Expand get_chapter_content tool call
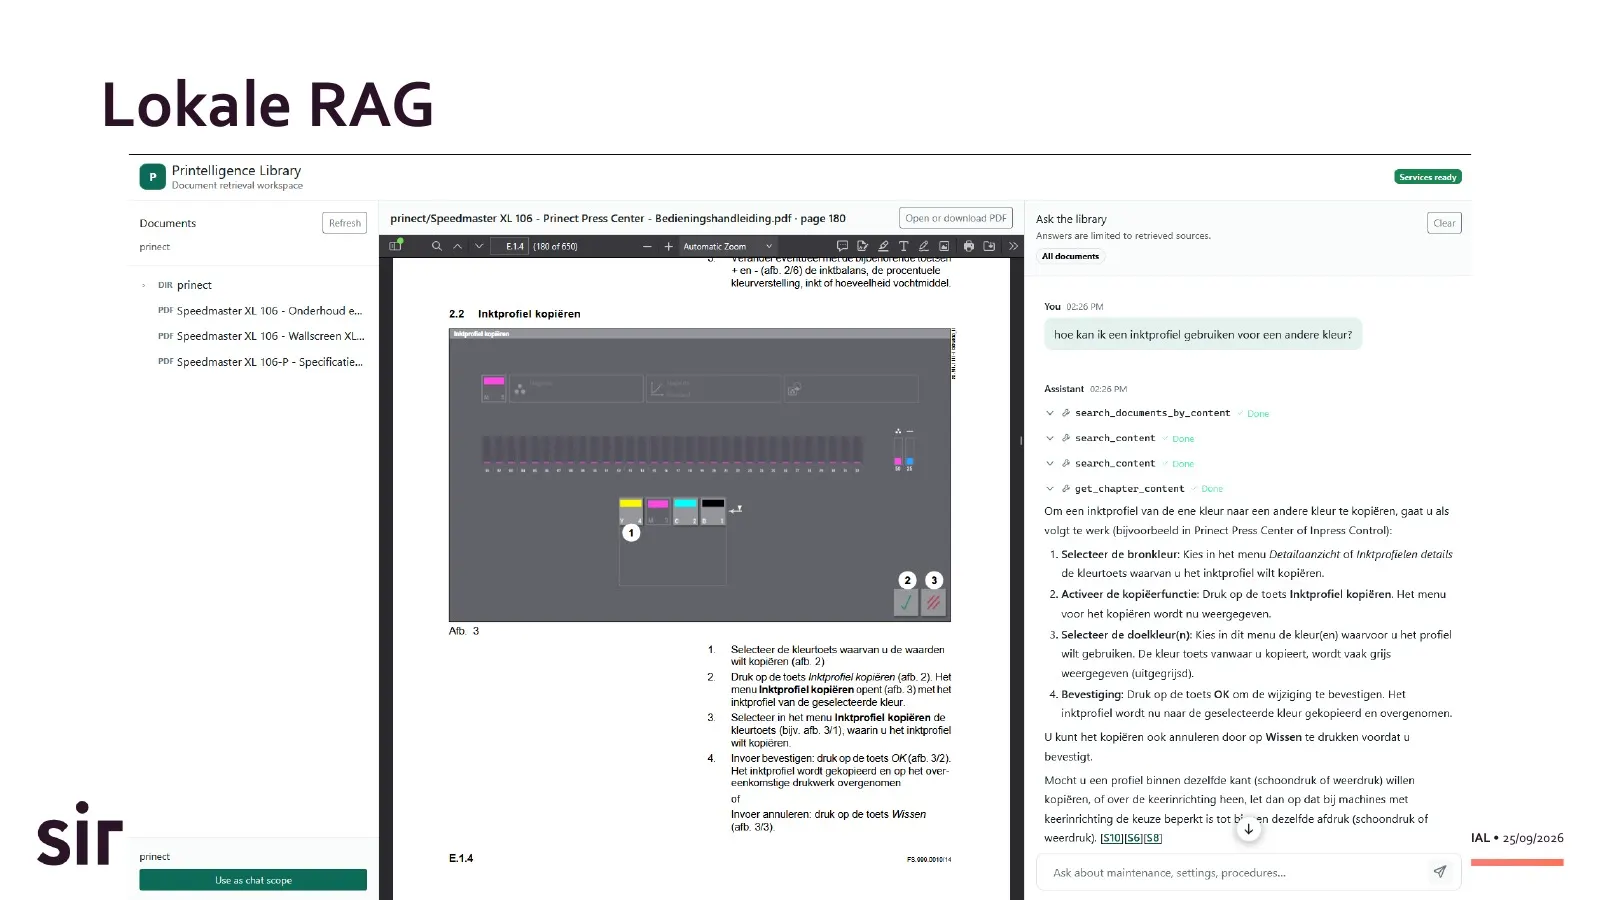Viewport: 1600px width, 900px height. [x=1050, y=489]
